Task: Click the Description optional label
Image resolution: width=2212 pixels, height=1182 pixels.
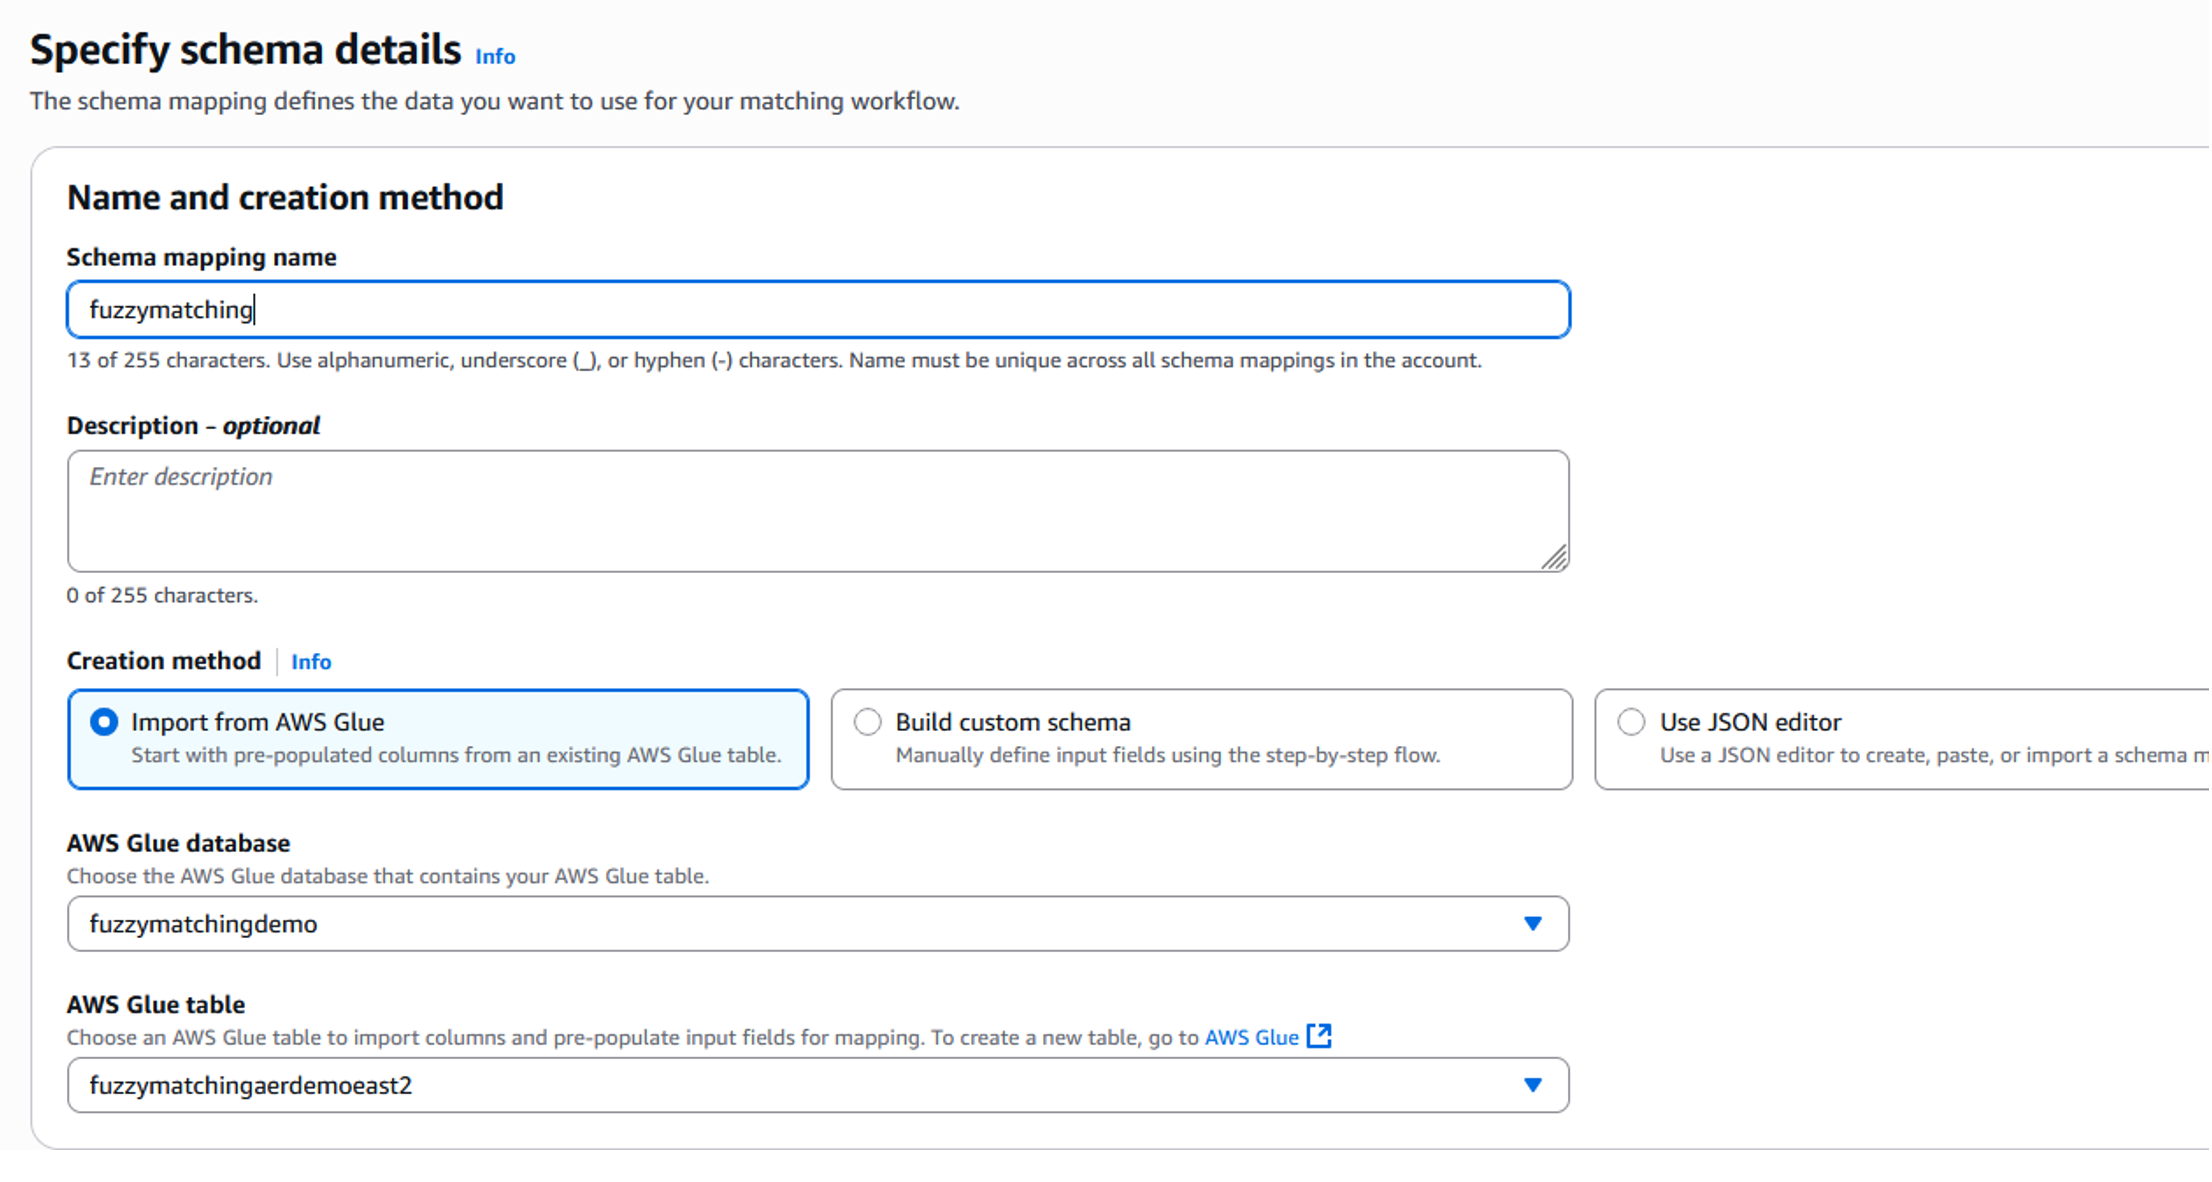Action: point(193,426)
